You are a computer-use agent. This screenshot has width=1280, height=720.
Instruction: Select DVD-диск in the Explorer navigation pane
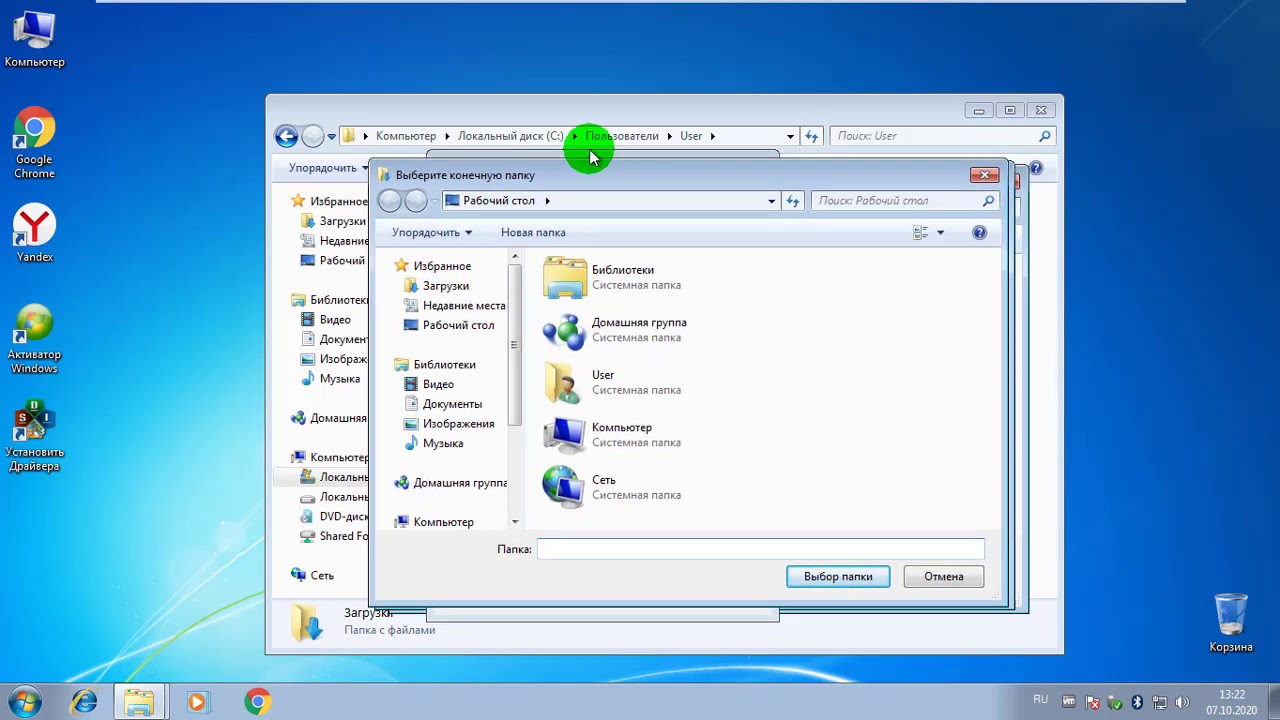coord(335,517)
